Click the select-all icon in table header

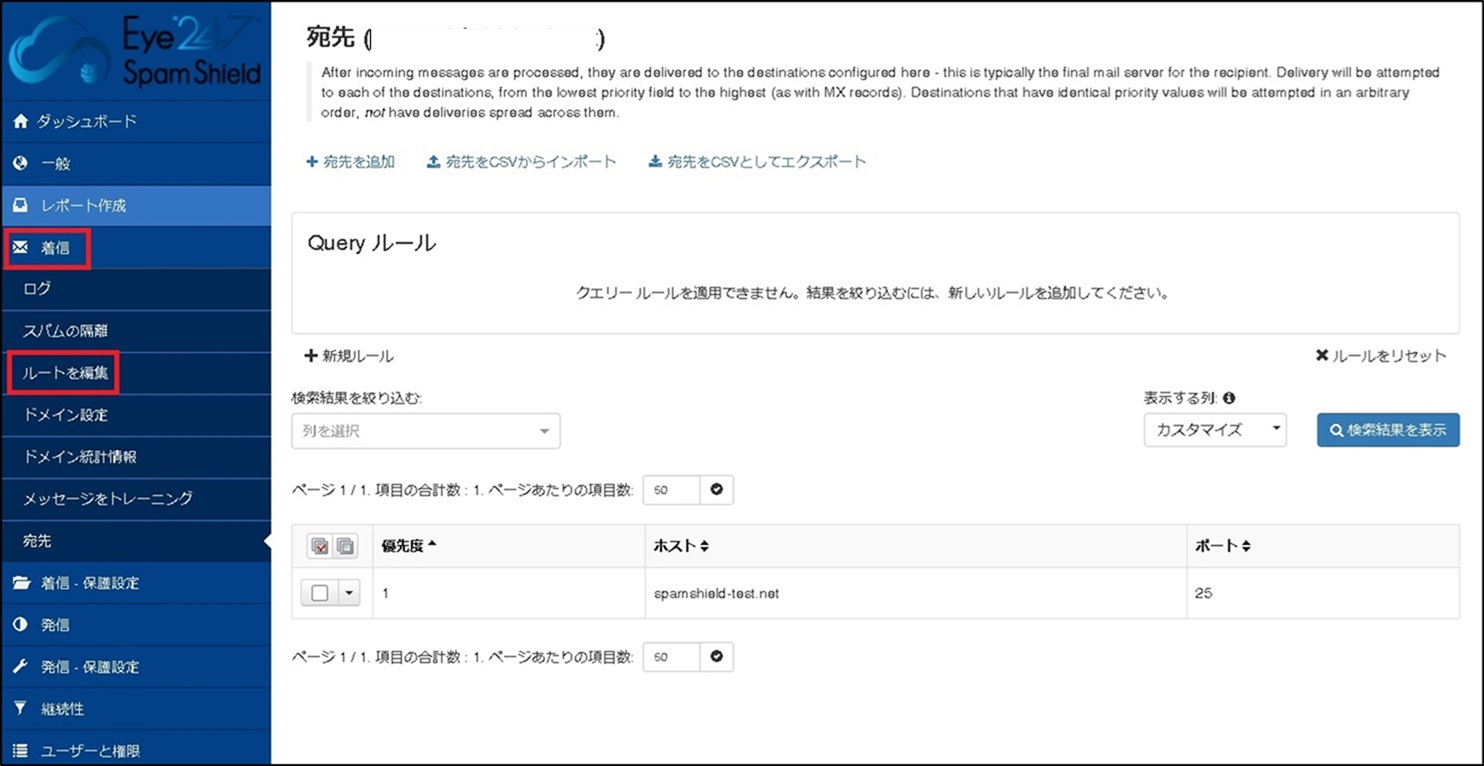(x=321, y=546)
